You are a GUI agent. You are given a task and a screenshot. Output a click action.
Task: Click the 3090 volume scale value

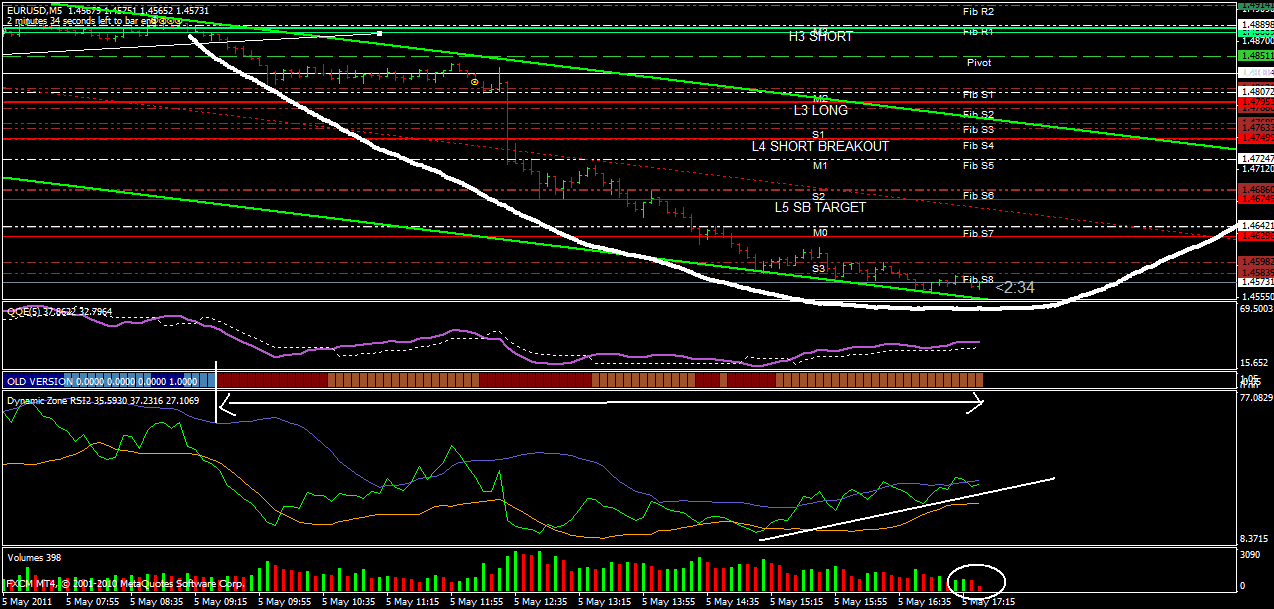click(1249, 553)
